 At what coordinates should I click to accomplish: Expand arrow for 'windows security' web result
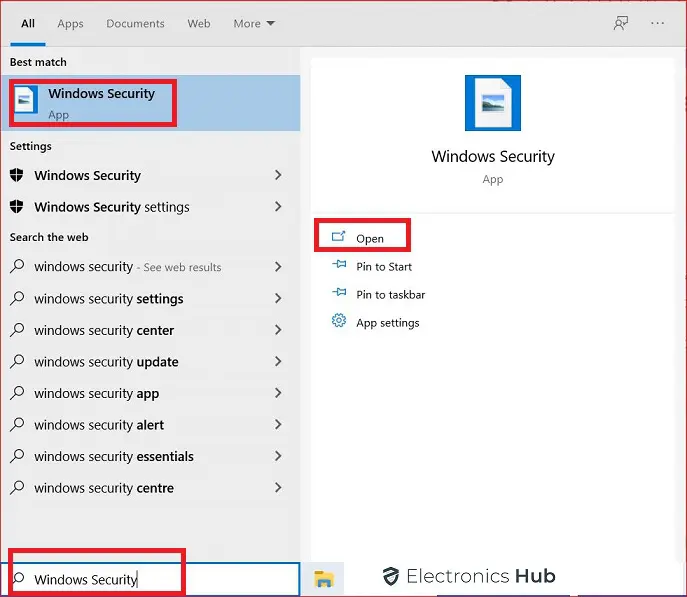[x=278, y=266]
